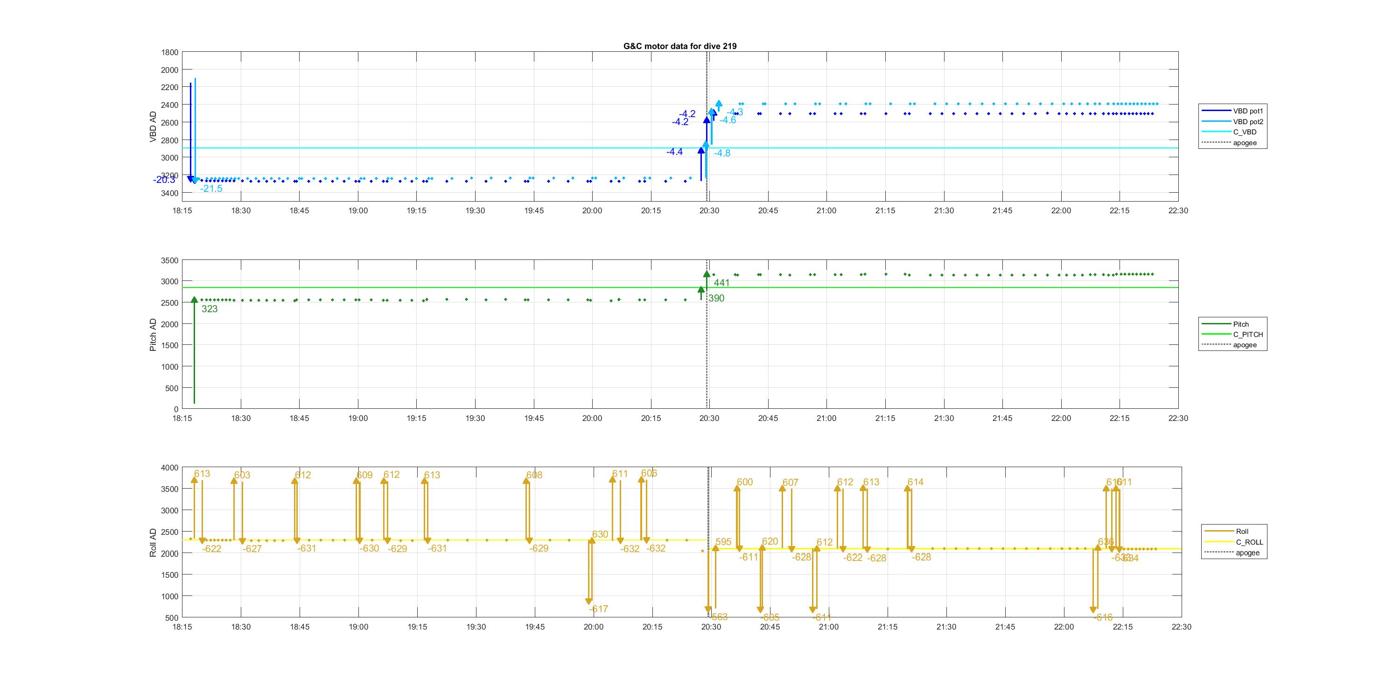Image resolution: width=1400 pixels, height=693 pixels.
Task: Click the "Pitch AD" y-axis label
Action: point(154,334)
